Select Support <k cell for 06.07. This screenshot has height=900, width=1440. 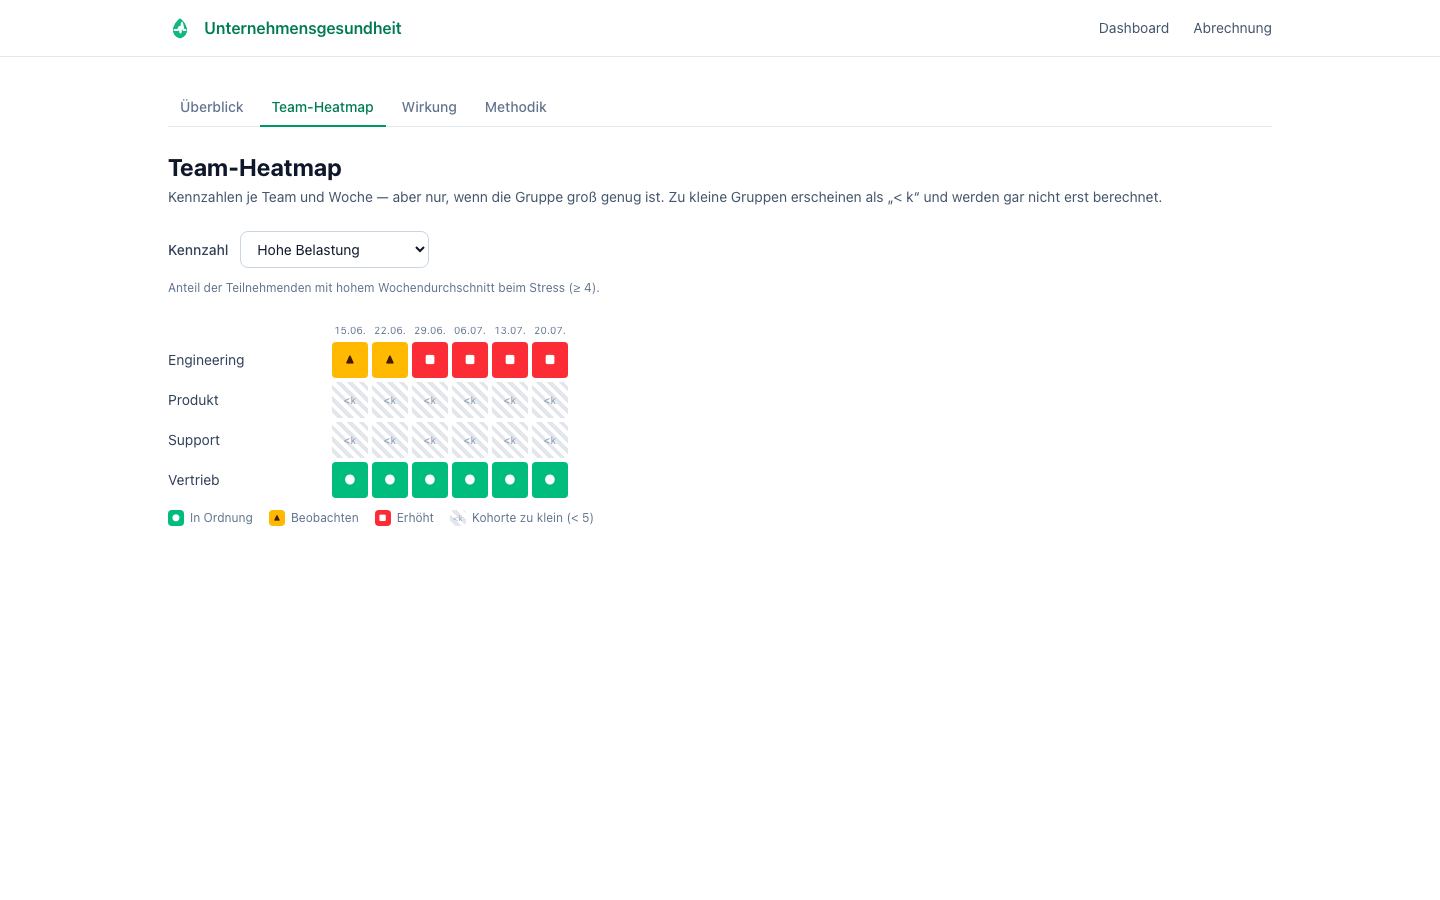coord(470,440)
